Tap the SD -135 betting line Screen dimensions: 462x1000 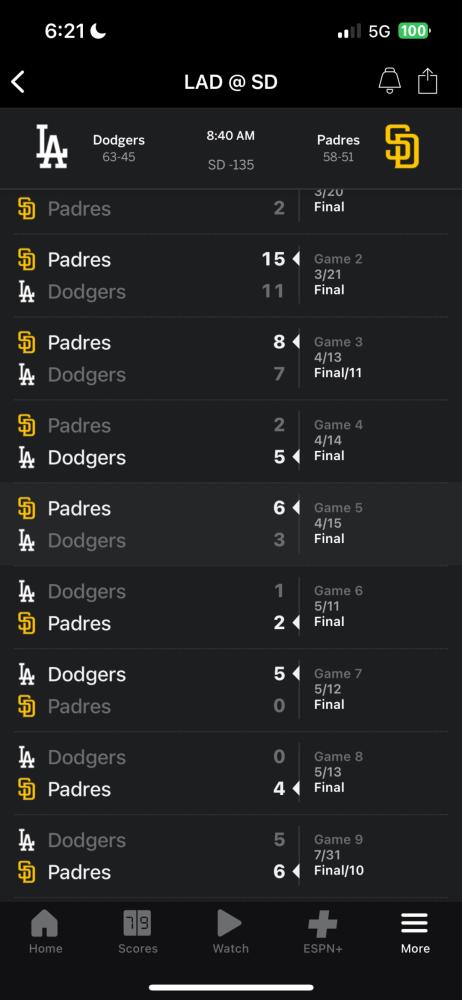(231, 165)
